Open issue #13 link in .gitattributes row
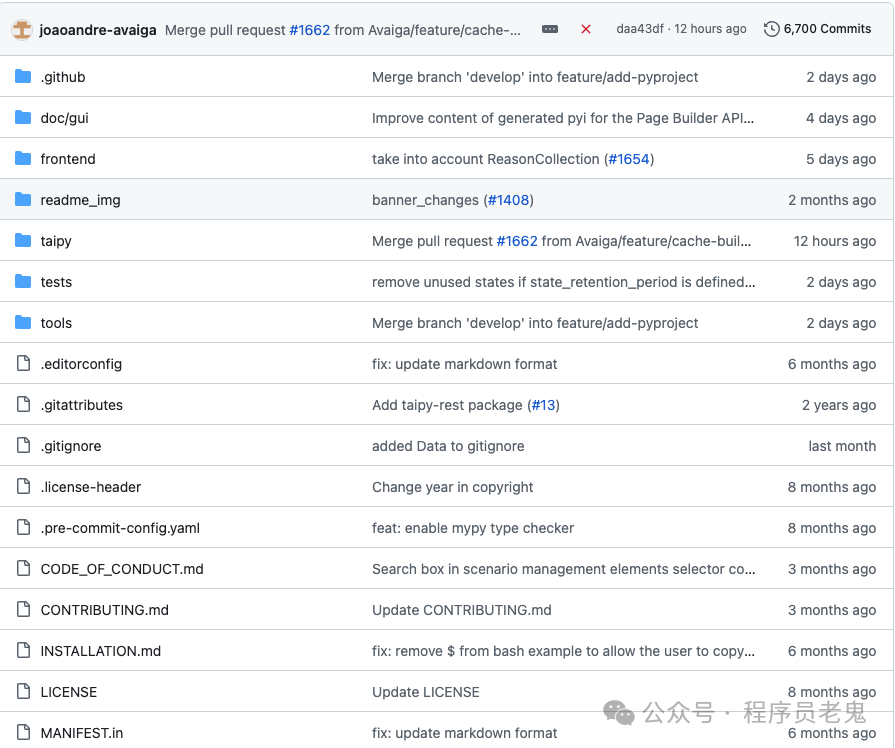Screen dimensions: 895x748 543,405
